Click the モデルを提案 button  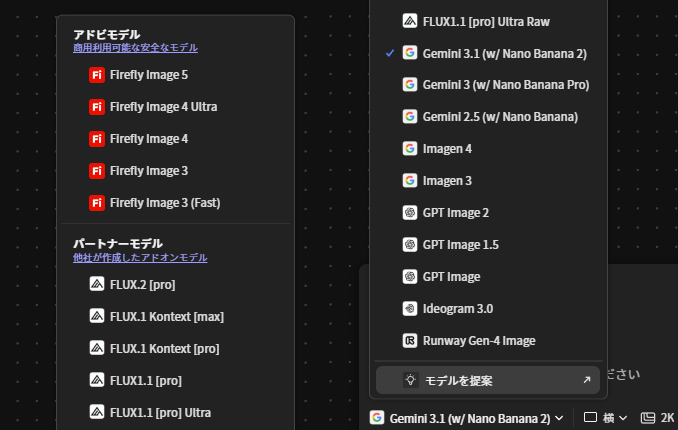click(x=488, y=380)
